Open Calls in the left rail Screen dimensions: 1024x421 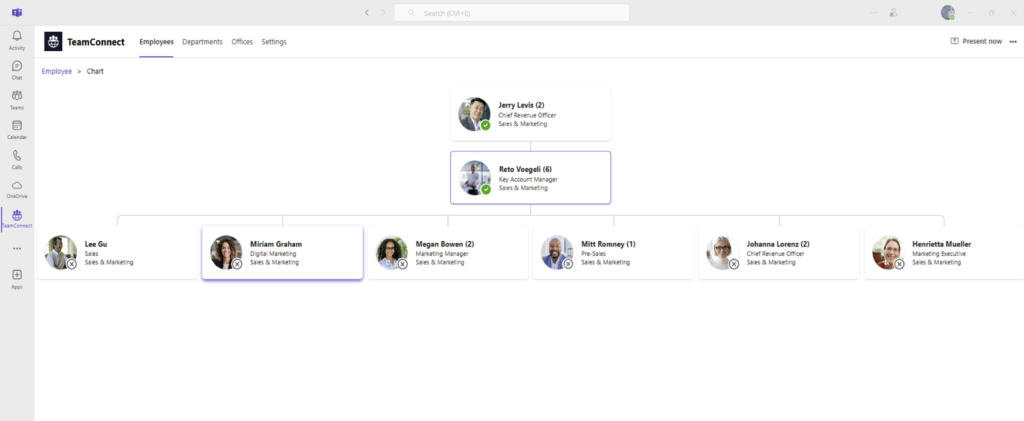tap(17, 159)
